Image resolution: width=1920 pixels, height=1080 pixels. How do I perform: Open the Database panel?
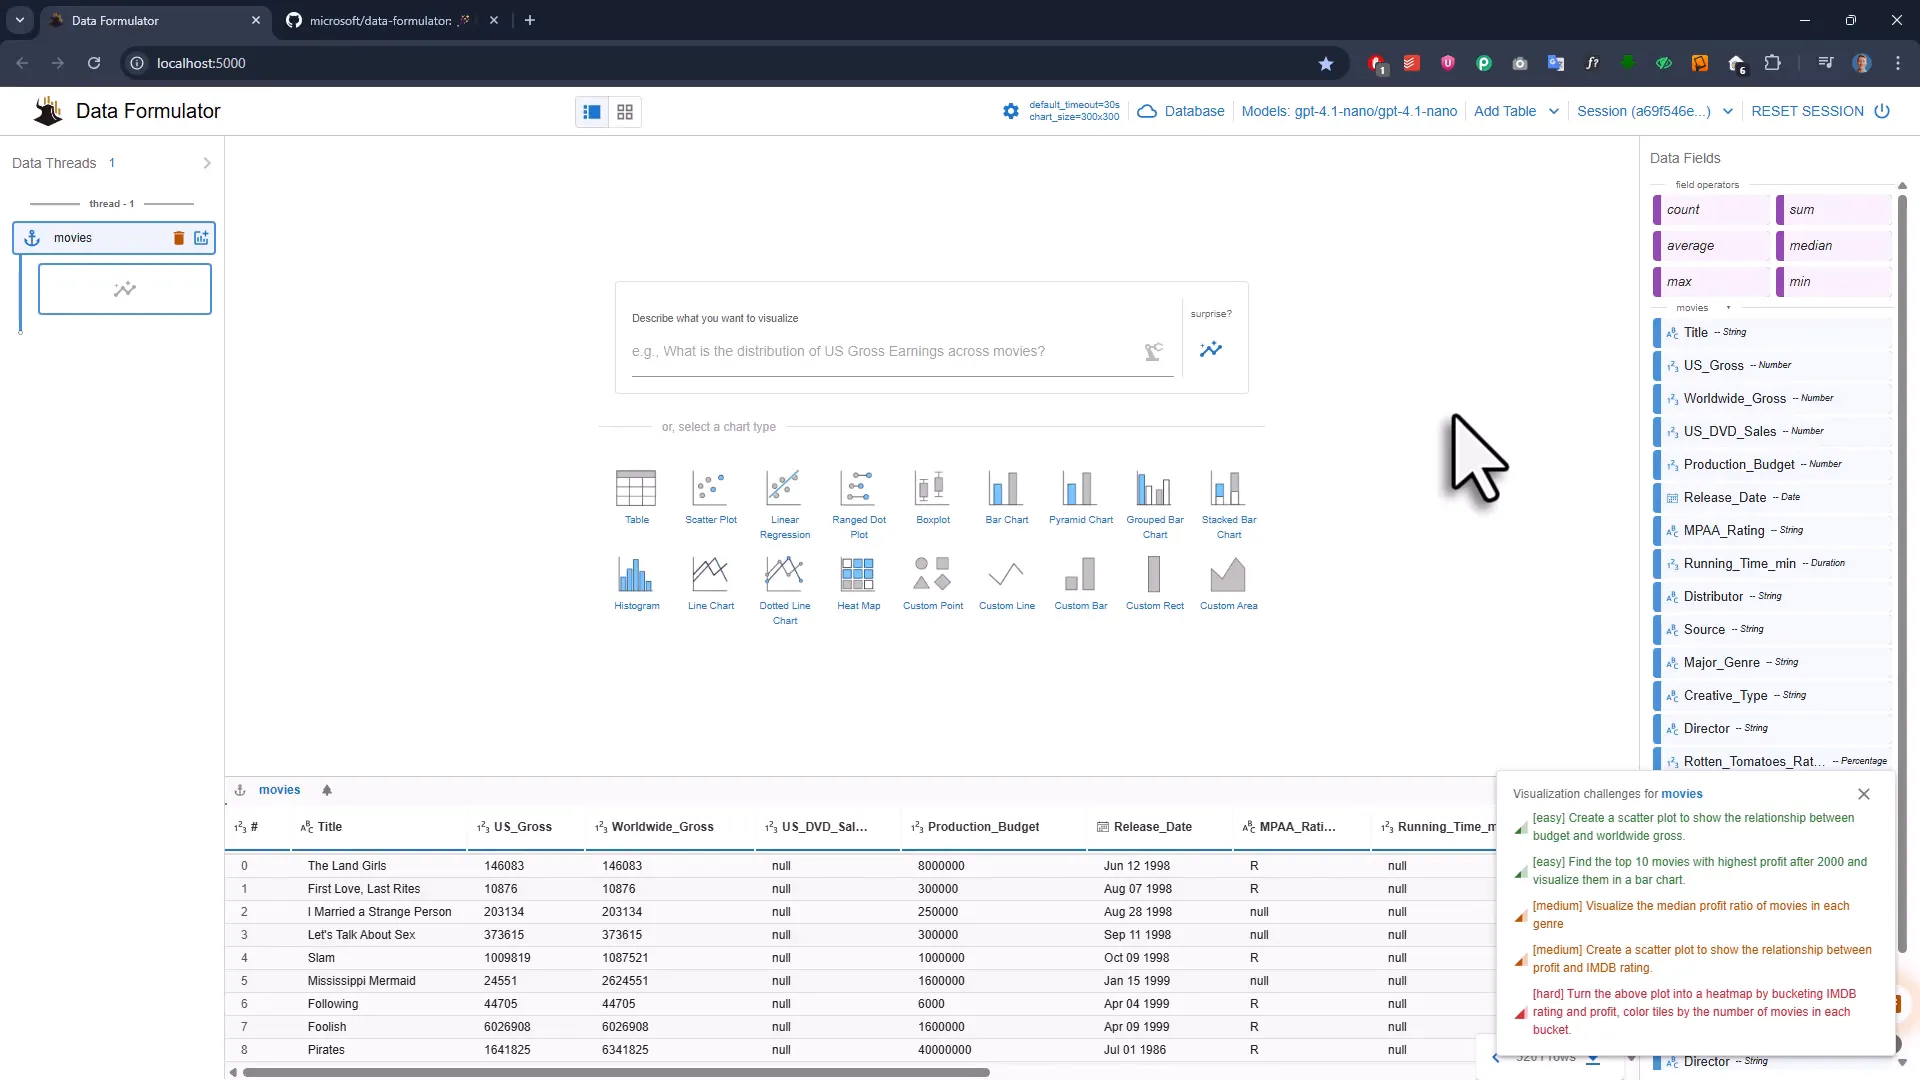1181,111
